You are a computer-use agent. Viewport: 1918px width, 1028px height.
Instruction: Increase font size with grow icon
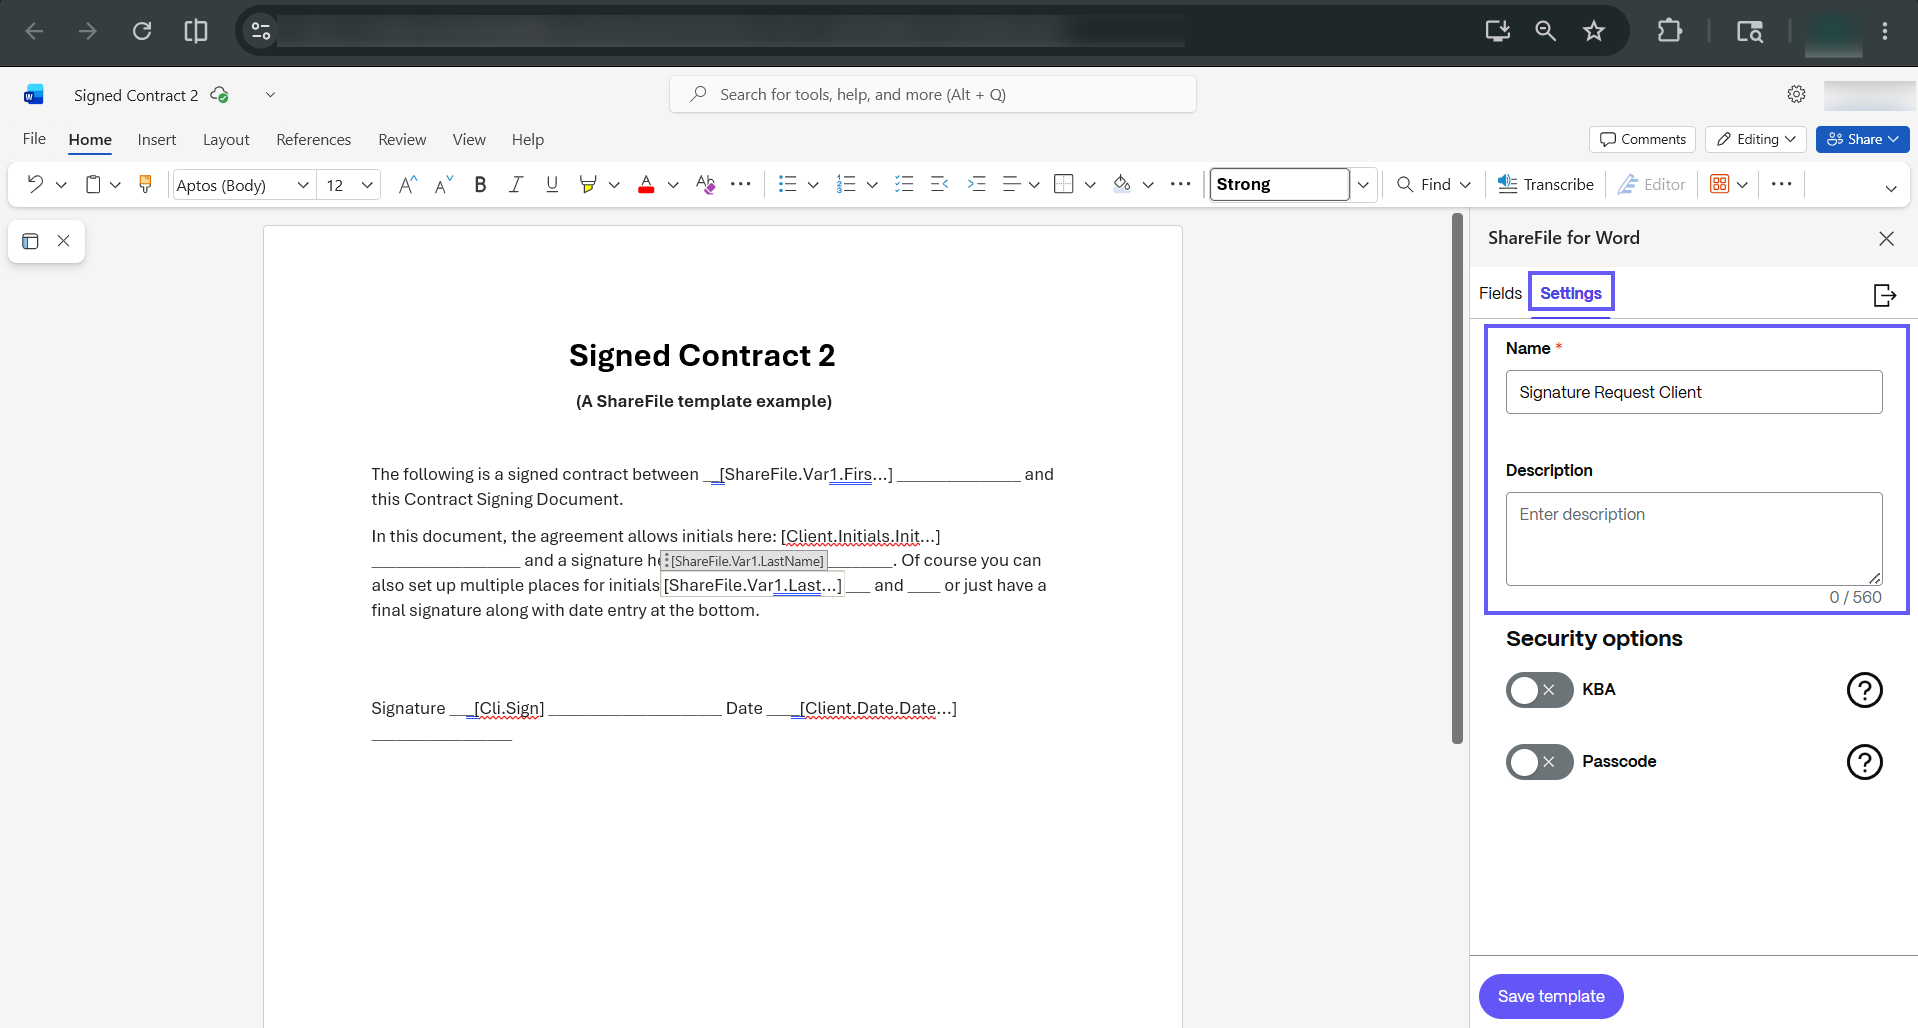407,184
